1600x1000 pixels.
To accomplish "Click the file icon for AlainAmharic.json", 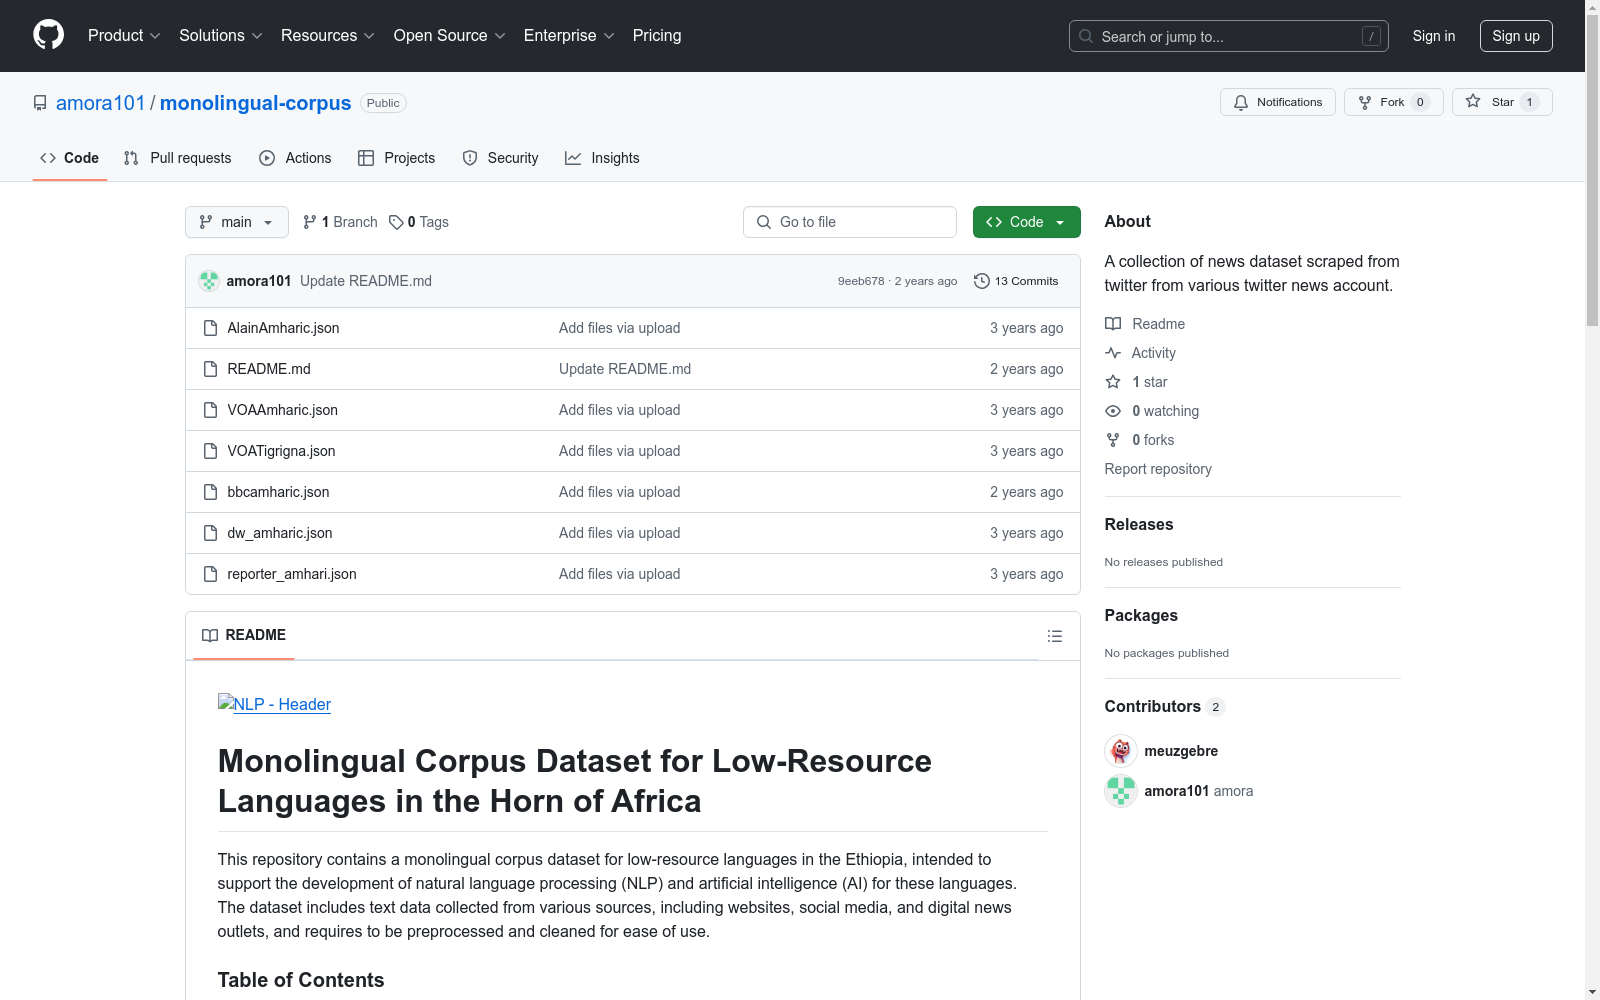I will click(x=210, y=328).
